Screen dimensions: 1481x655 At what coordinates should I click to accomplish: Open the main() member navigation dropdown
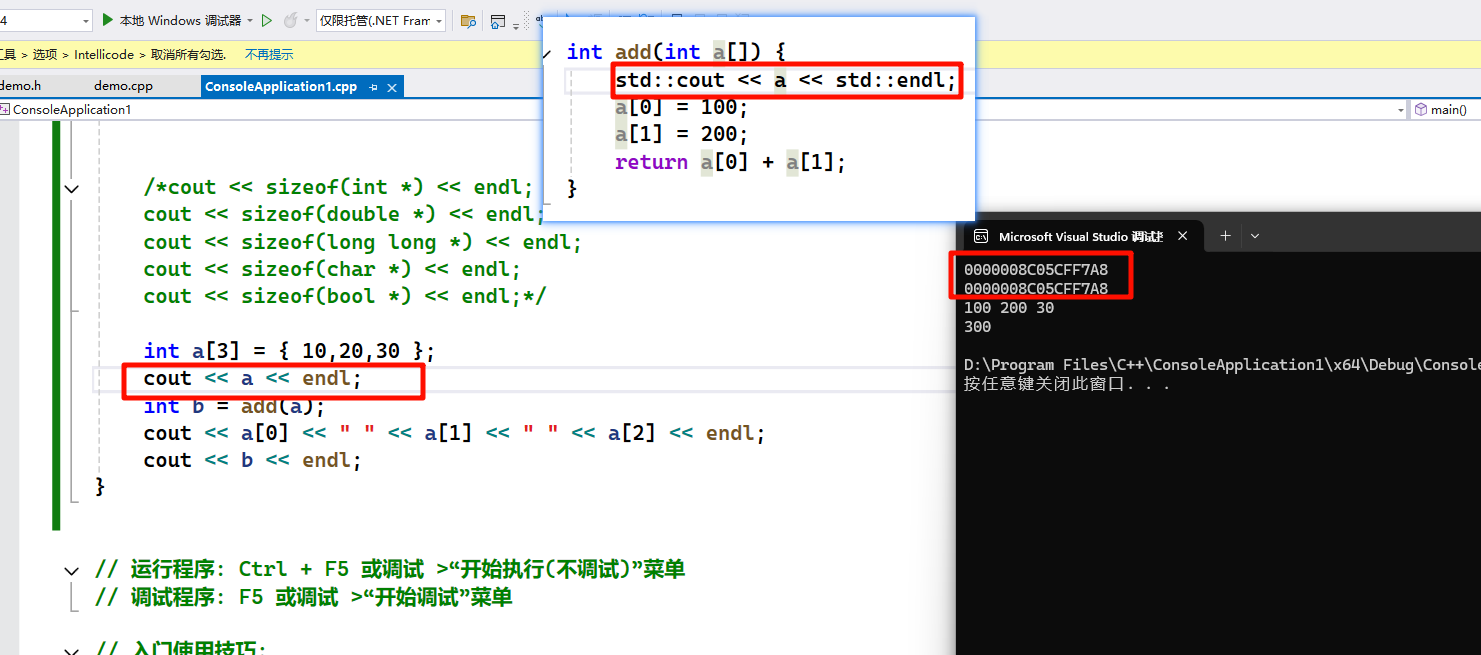[1447, 110]
